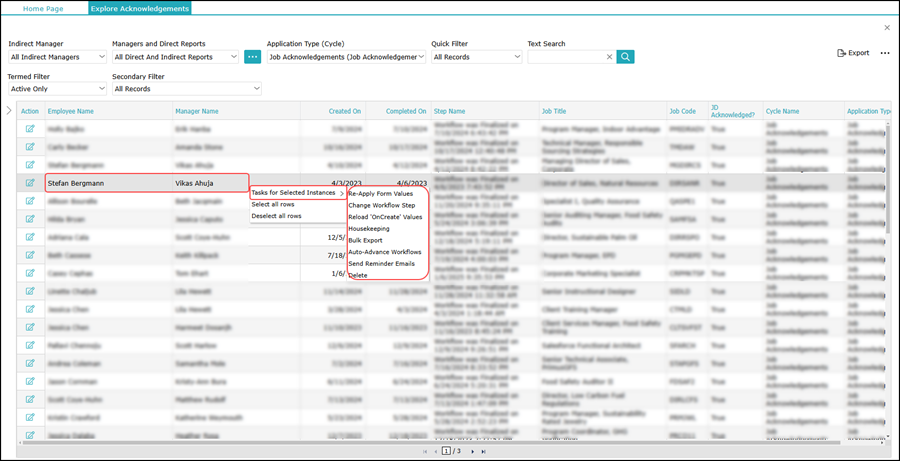Expand the left side panel arrow
The height and width of the screenshot is (462, 900).
(9, 111)
